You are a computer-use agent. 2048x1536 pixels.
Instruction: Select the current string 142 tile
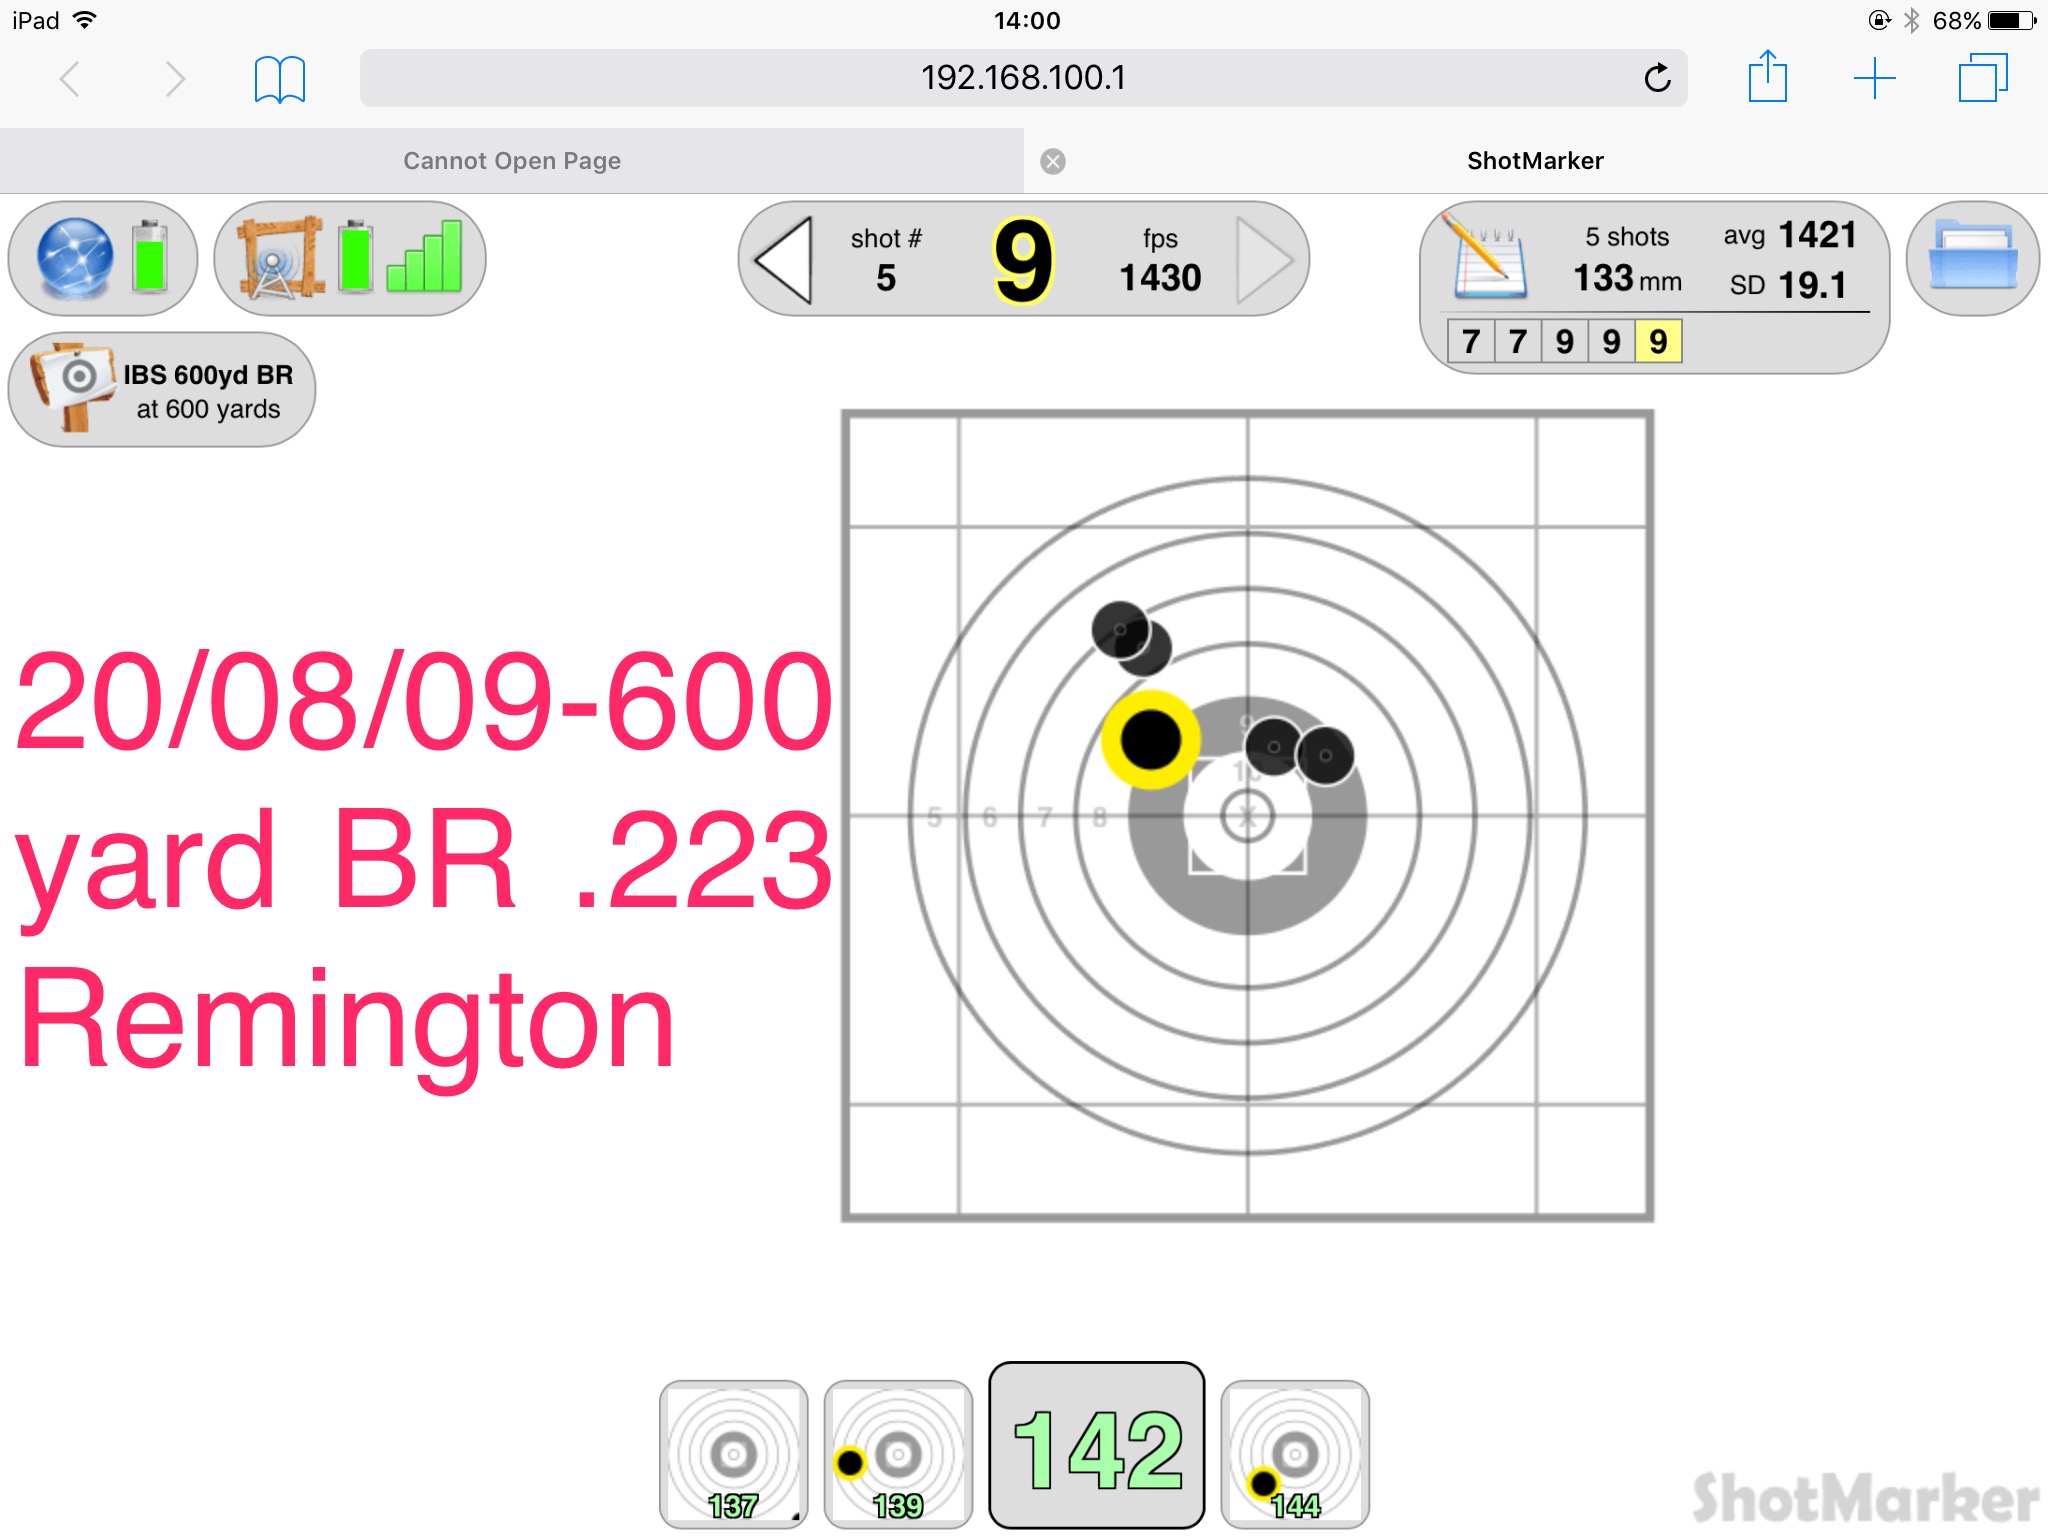[x=1097, y=1445]
